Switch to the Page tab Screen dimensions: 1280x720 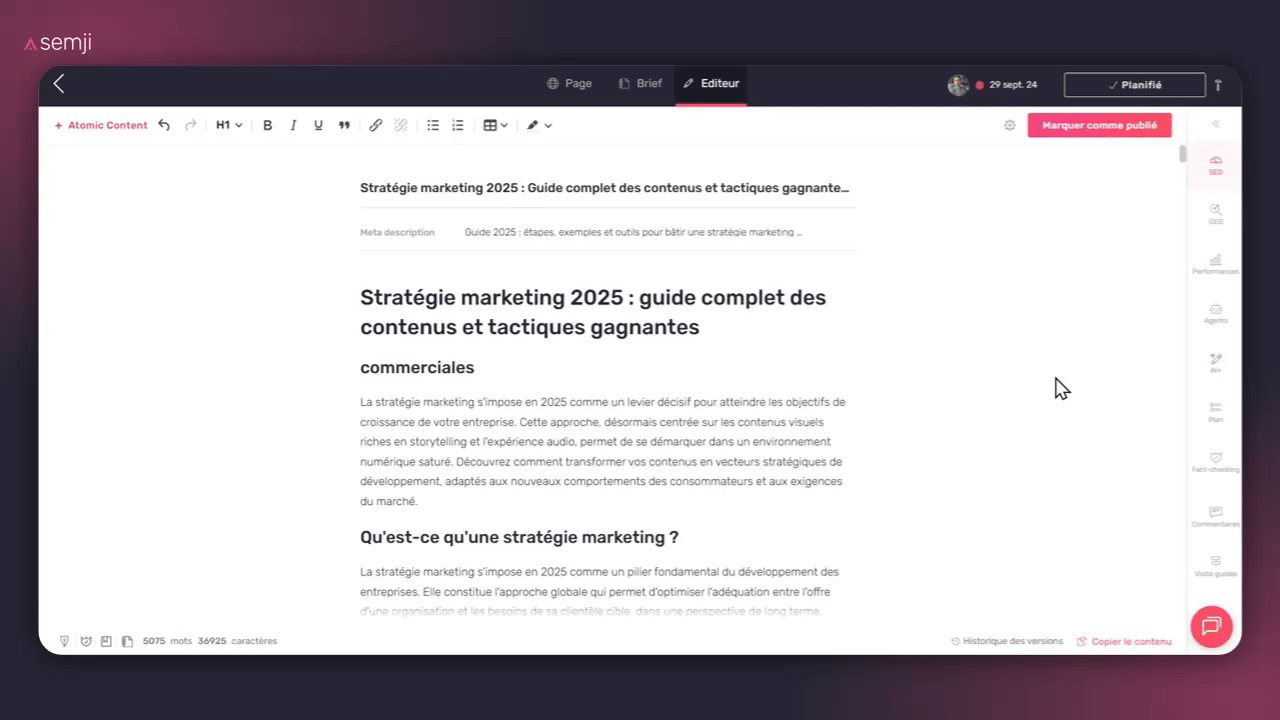tap(569, 84)
